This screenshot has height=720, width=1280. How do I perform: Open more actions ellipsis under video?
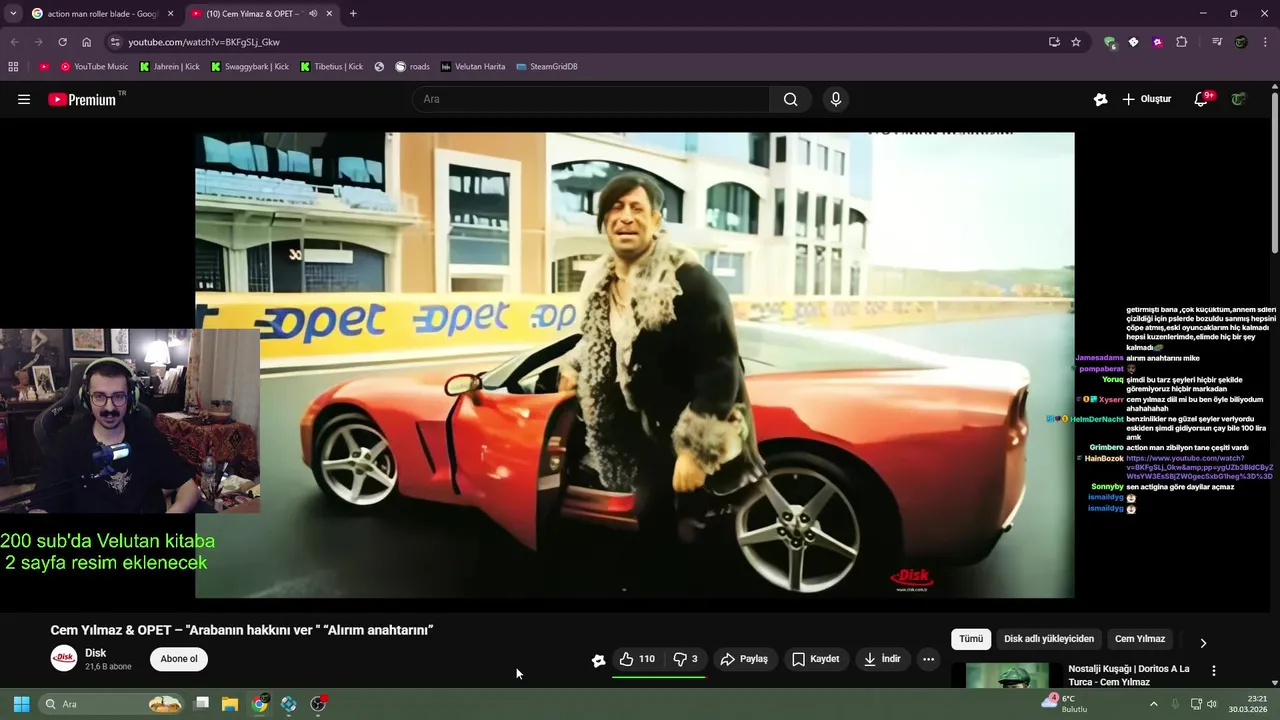pos(928,659)
